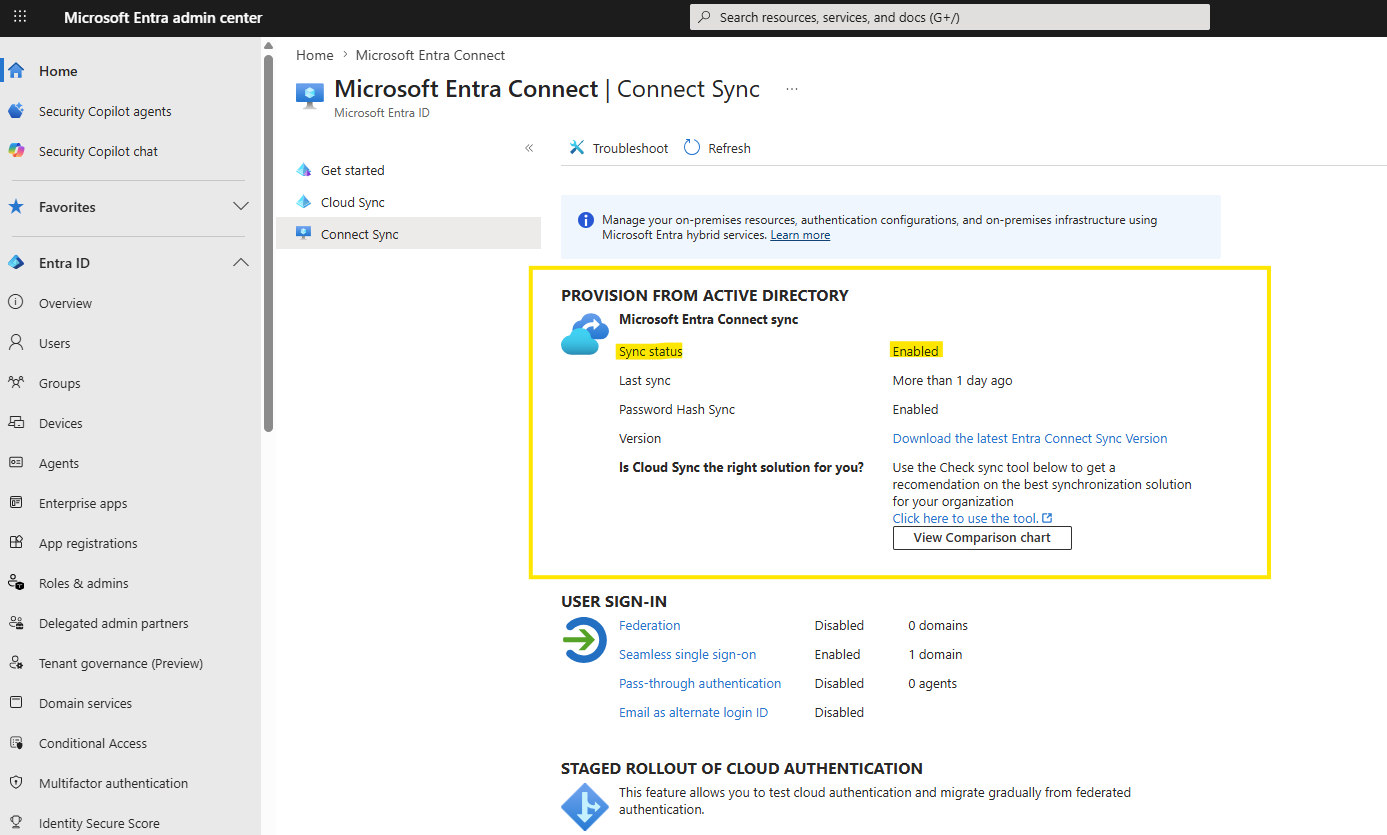This screenshot has width=1387, height=835.
Task: Click the Refresh circular arrow icon
Action: [x=692, y=148]
